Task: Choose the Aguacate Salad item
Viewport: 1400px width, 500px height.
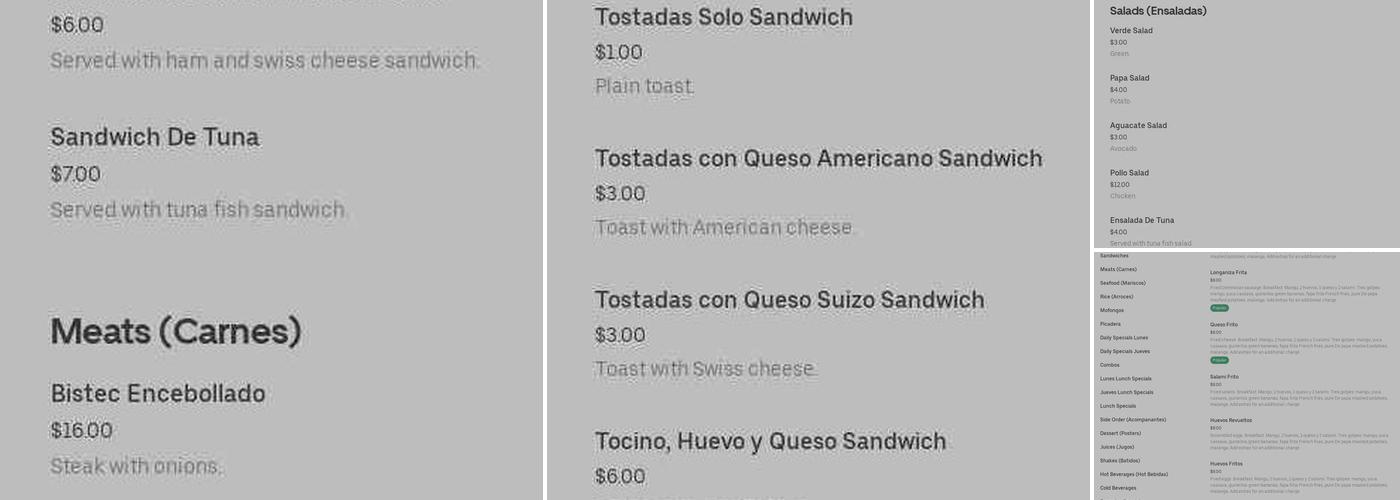Action: point(1138,126)
